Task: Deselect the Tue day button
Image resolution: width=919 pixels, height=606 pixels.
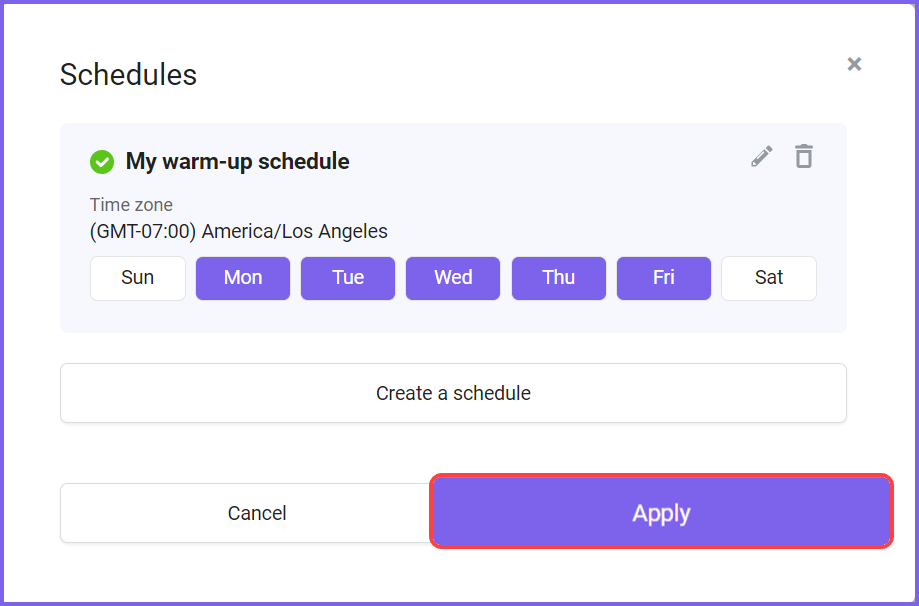Action: click(x=348, y=278)
